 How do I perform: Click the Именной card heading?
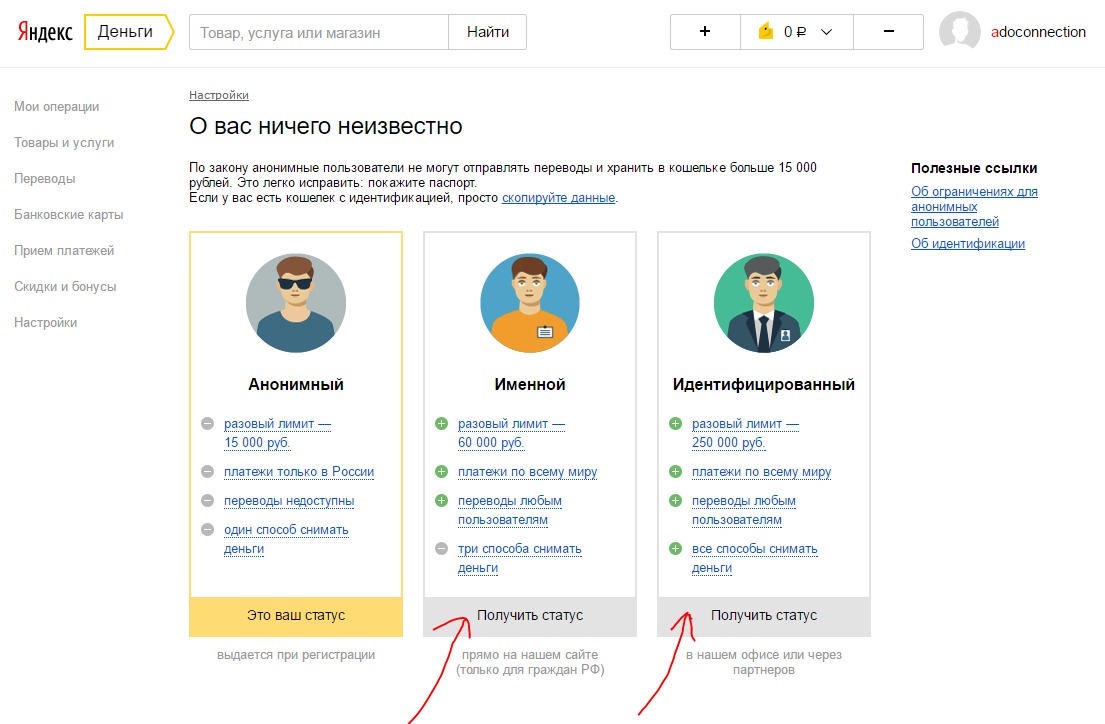[x=530, y=384]
